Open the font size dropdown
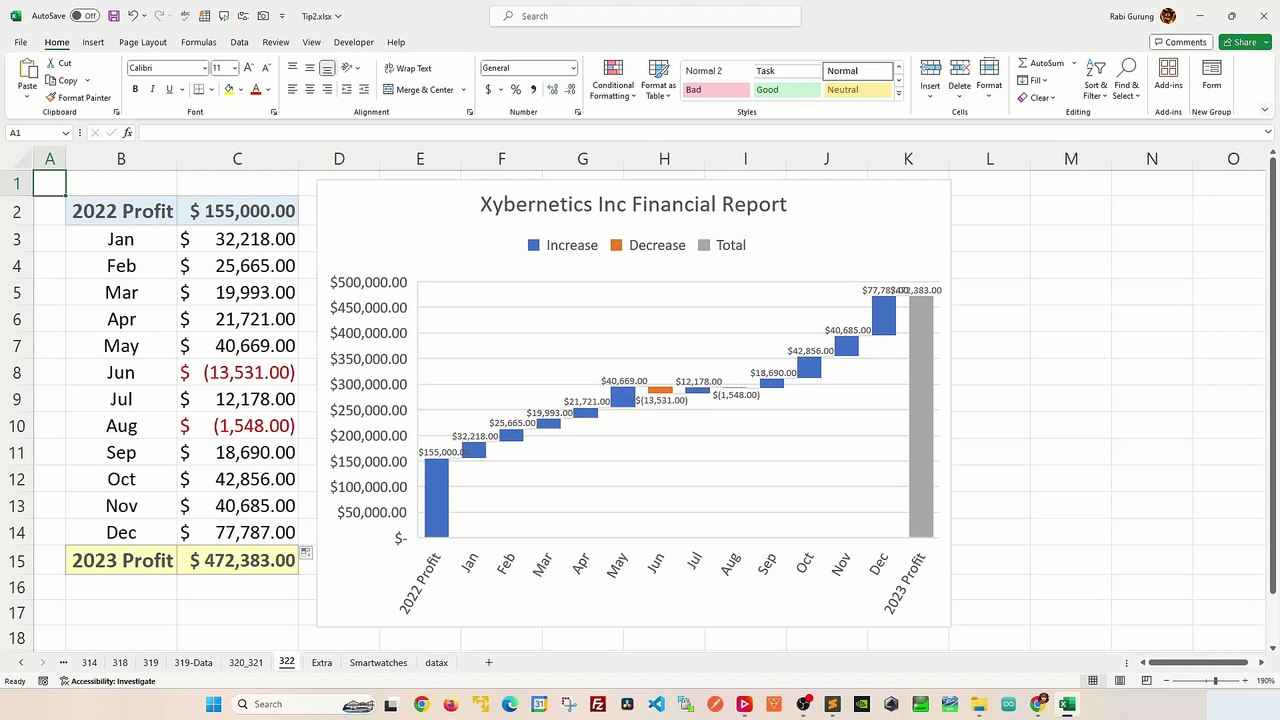 [235, 68]
